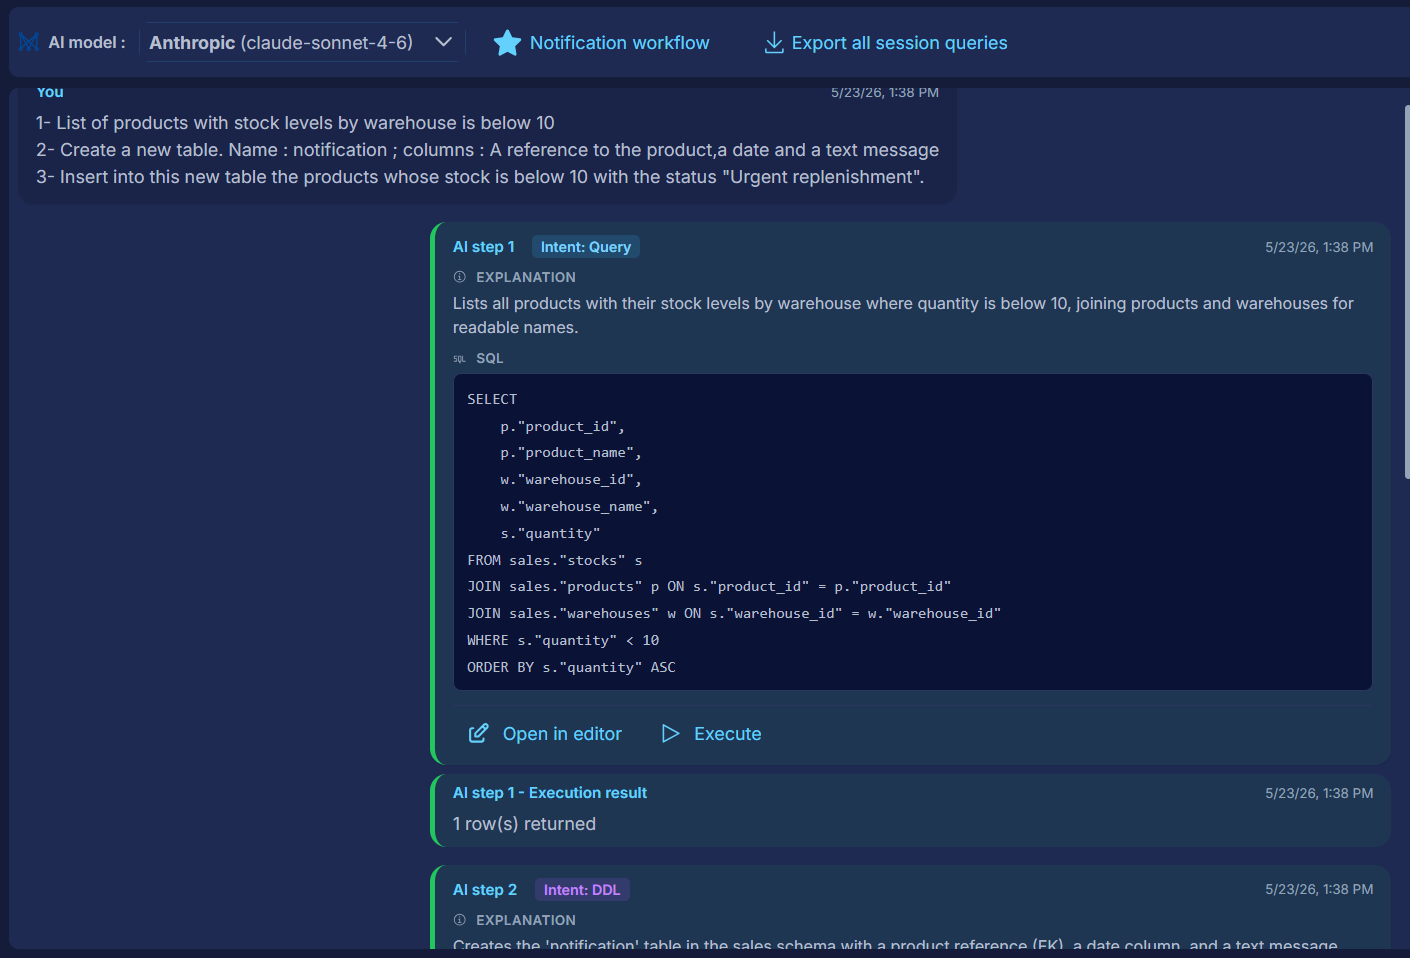Click the AI model dropdown chevron

tap(444, 42)
